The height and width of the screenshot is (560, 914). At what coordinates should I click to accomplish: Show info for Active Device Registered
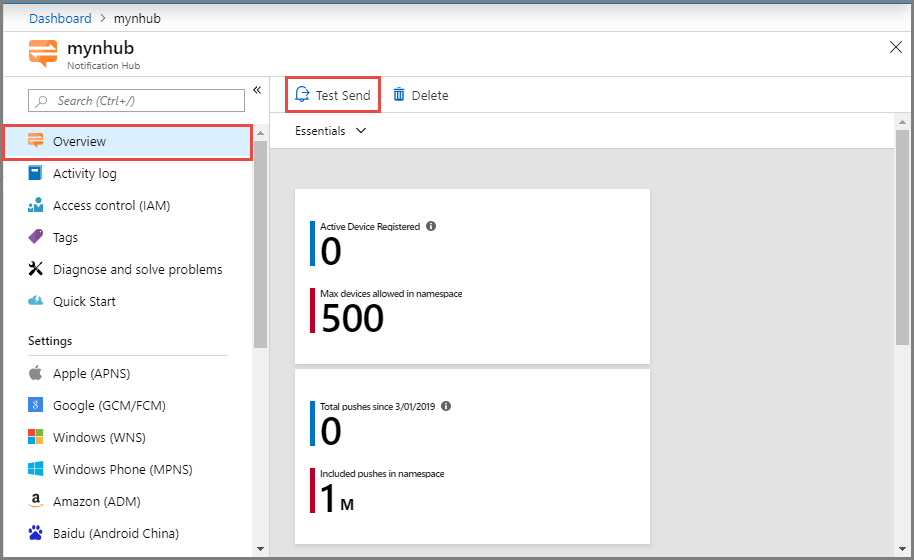click(x=431, y=226)
